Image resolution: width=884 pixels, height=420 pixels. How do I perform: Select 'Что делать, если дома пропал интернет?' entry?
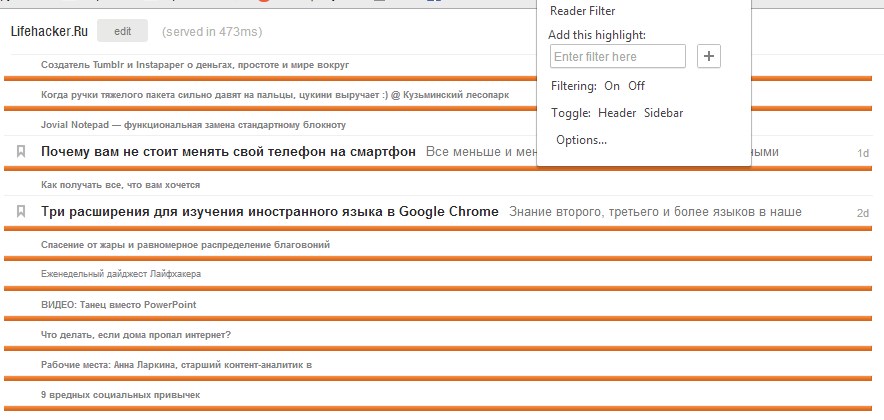pos(136,334)
